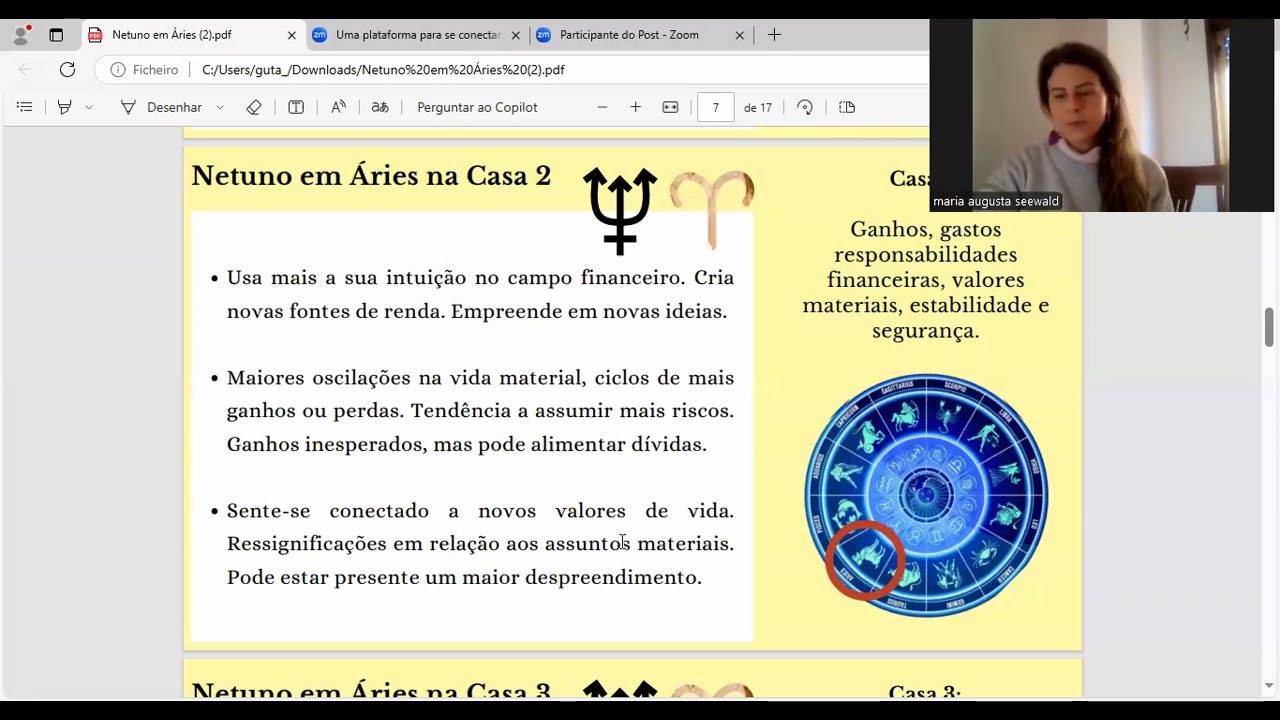Screen dimensions: 1280x720
Task: Focus the address bar with the PDF path
Action: pos(383,70)
